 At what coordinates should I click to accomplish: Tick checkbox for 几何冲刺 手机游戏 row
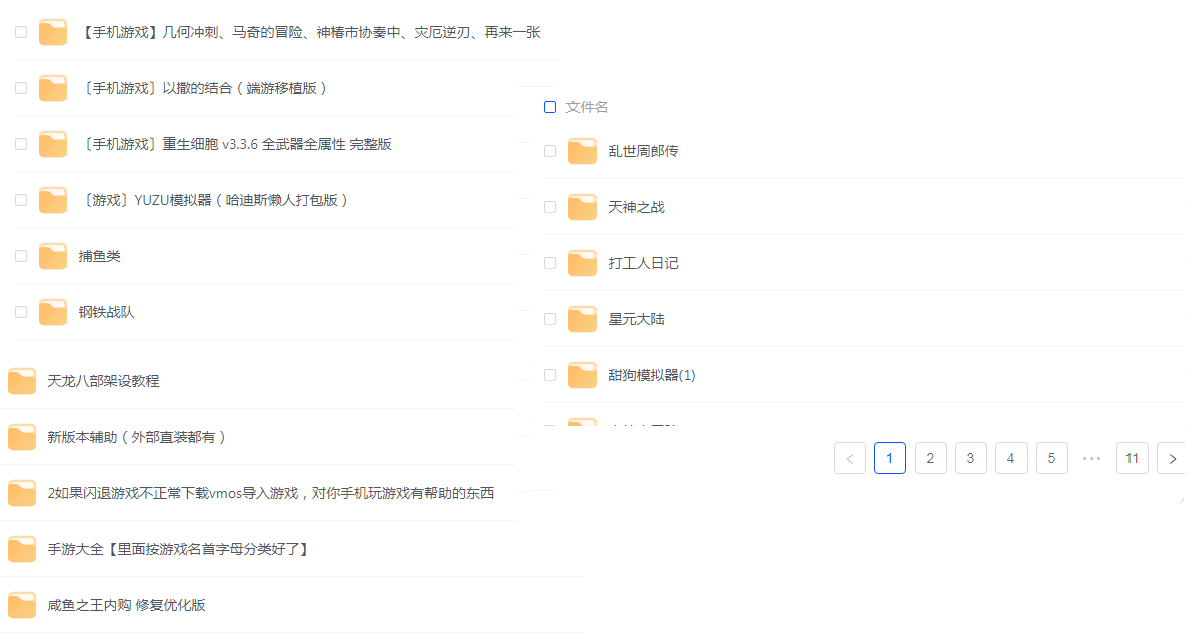point(21,32)
